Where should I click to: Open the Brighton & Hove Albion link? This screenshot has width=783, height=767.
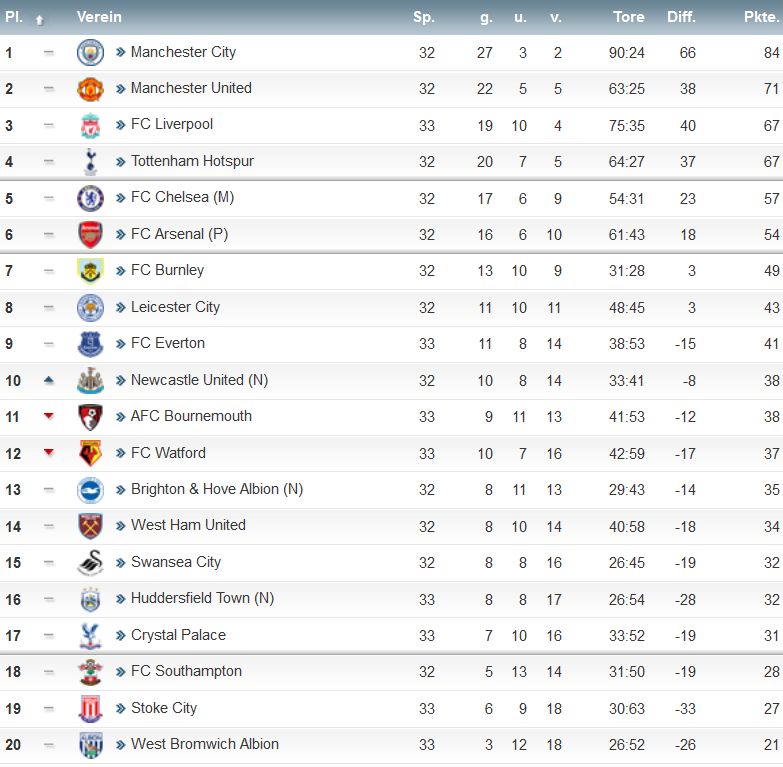217,489
